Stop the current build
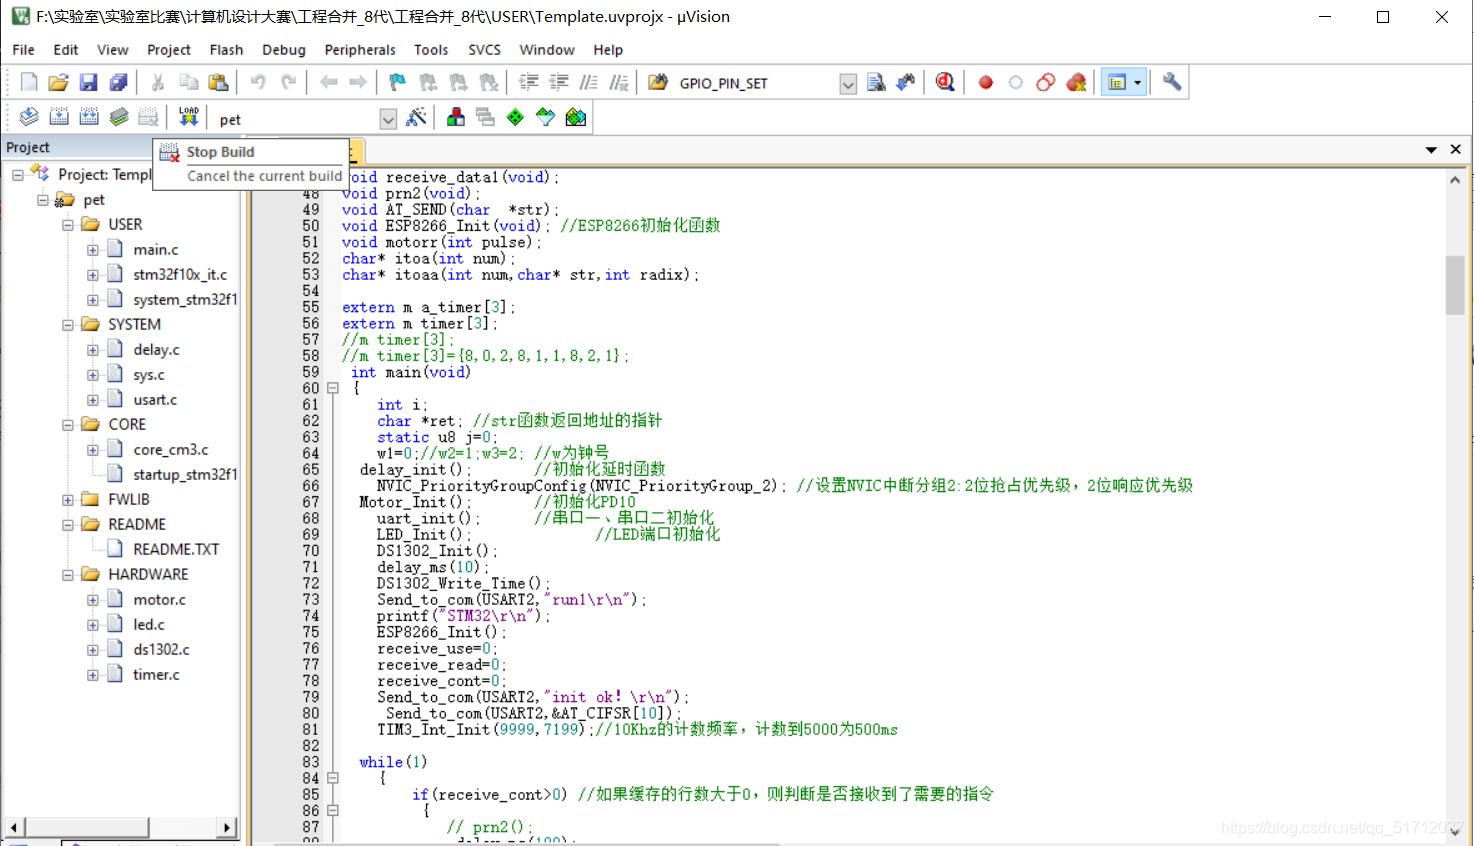This screenshot has width=1474, height=846. [149, 118]
